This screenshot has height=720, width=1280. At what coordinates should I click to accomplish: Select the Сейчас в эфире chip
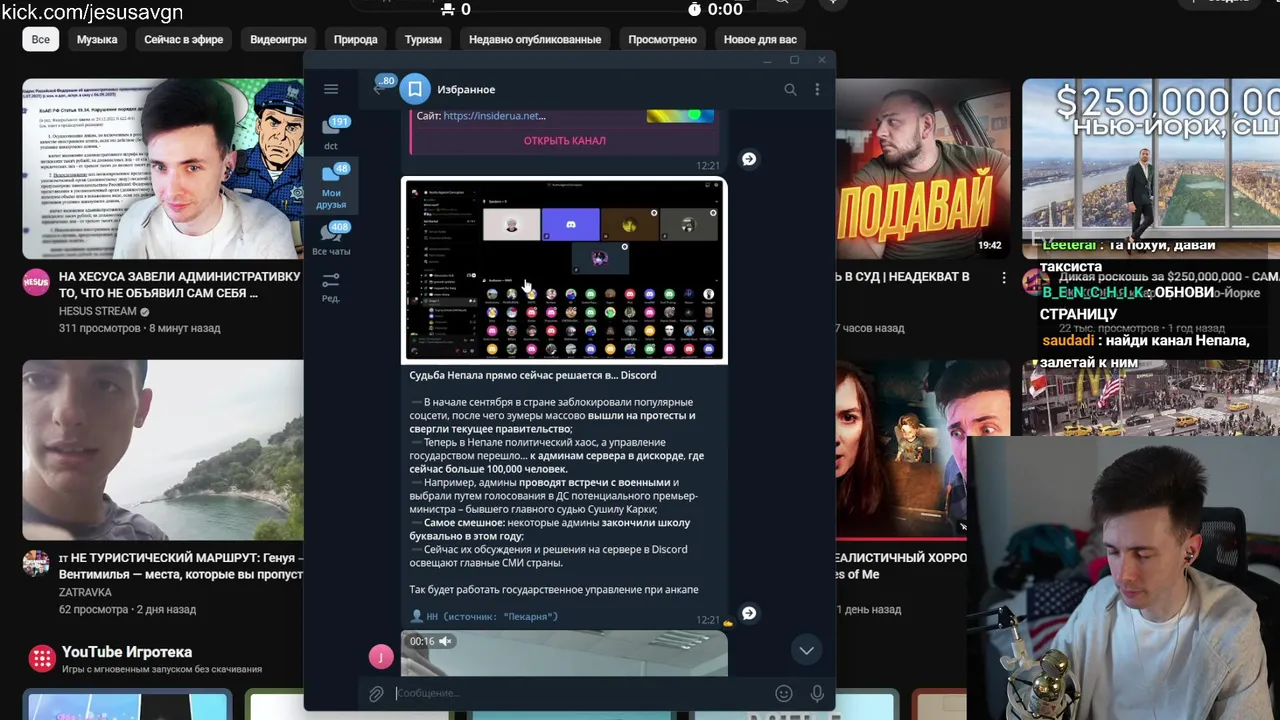184,39
